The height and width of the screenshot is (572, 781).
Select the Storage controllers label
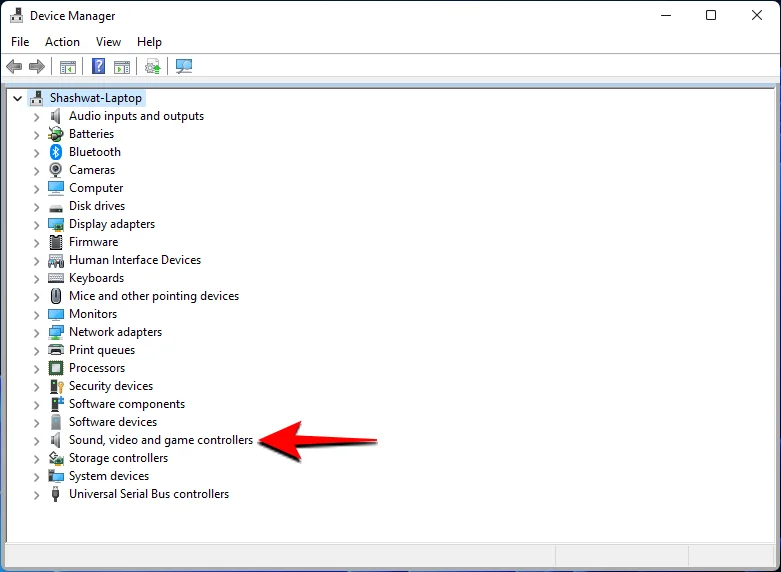118,458
